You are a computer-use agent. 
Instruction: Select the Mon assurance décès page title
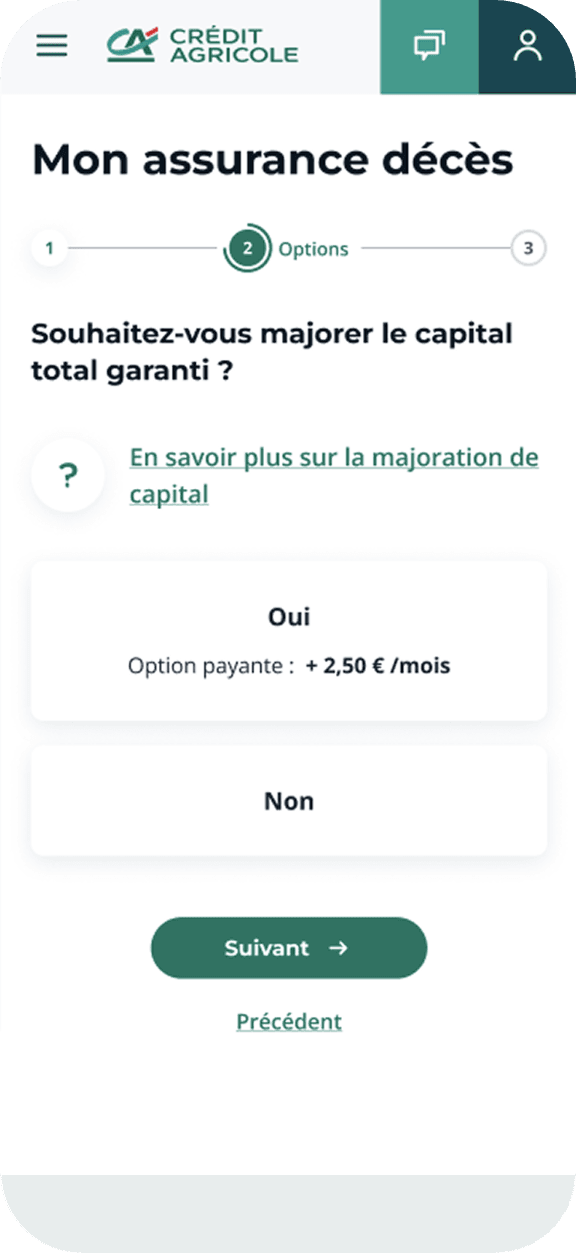[272, 159]
